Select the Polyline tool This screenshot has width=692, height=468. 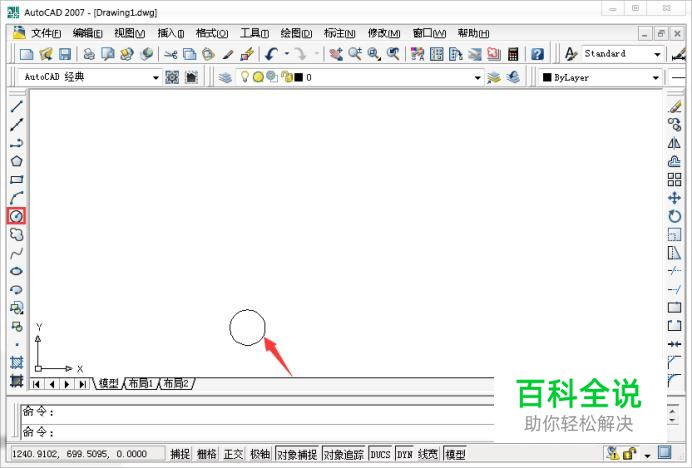click(16, 143)
